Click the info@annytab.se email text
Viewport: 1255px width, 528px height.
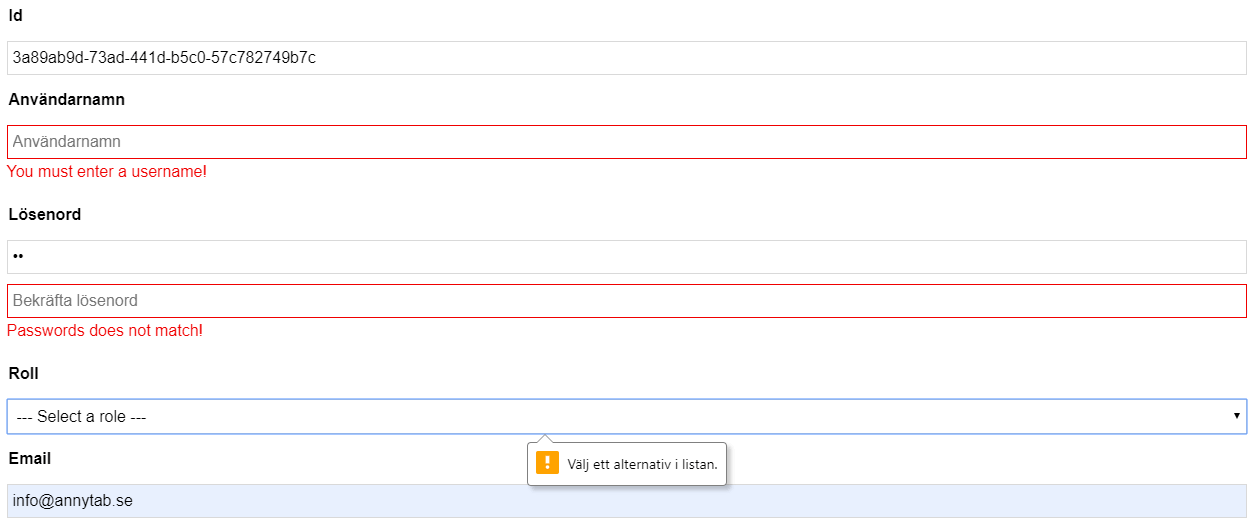pos(73,501)
